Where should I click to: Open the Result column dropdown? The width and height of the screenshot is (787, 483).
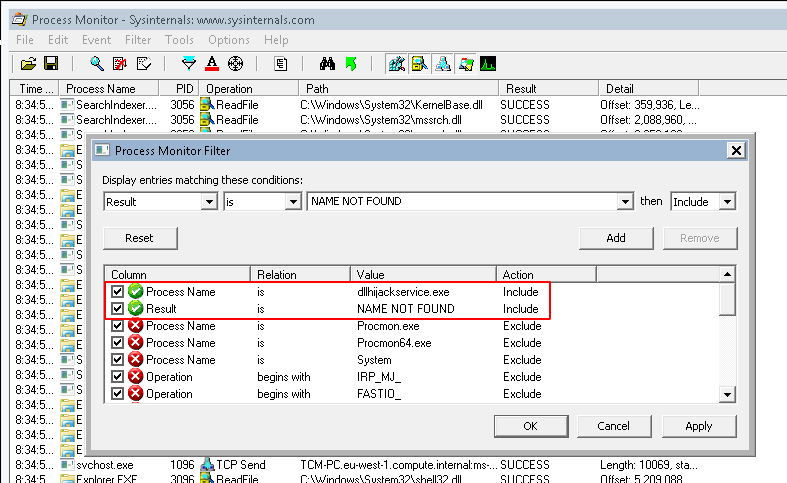(x=208, y=202)
